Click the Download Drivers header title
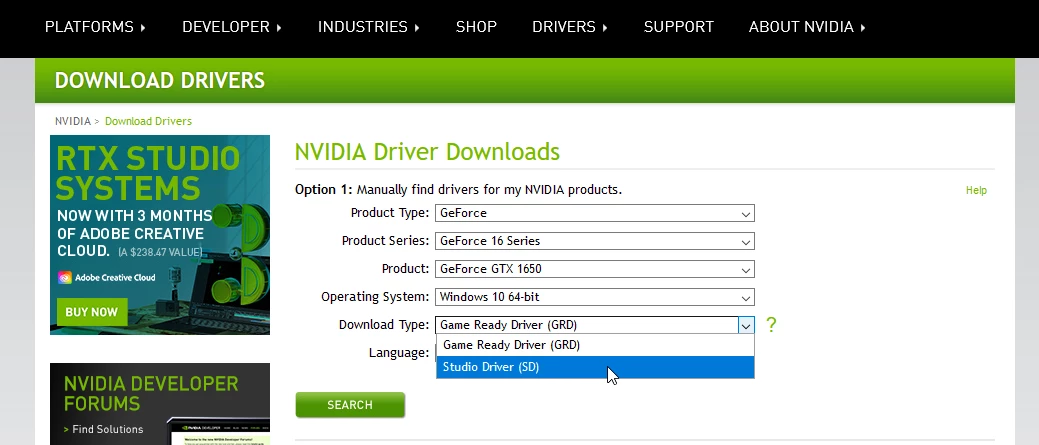1039x445 pixels. click(x=160, y=81)
